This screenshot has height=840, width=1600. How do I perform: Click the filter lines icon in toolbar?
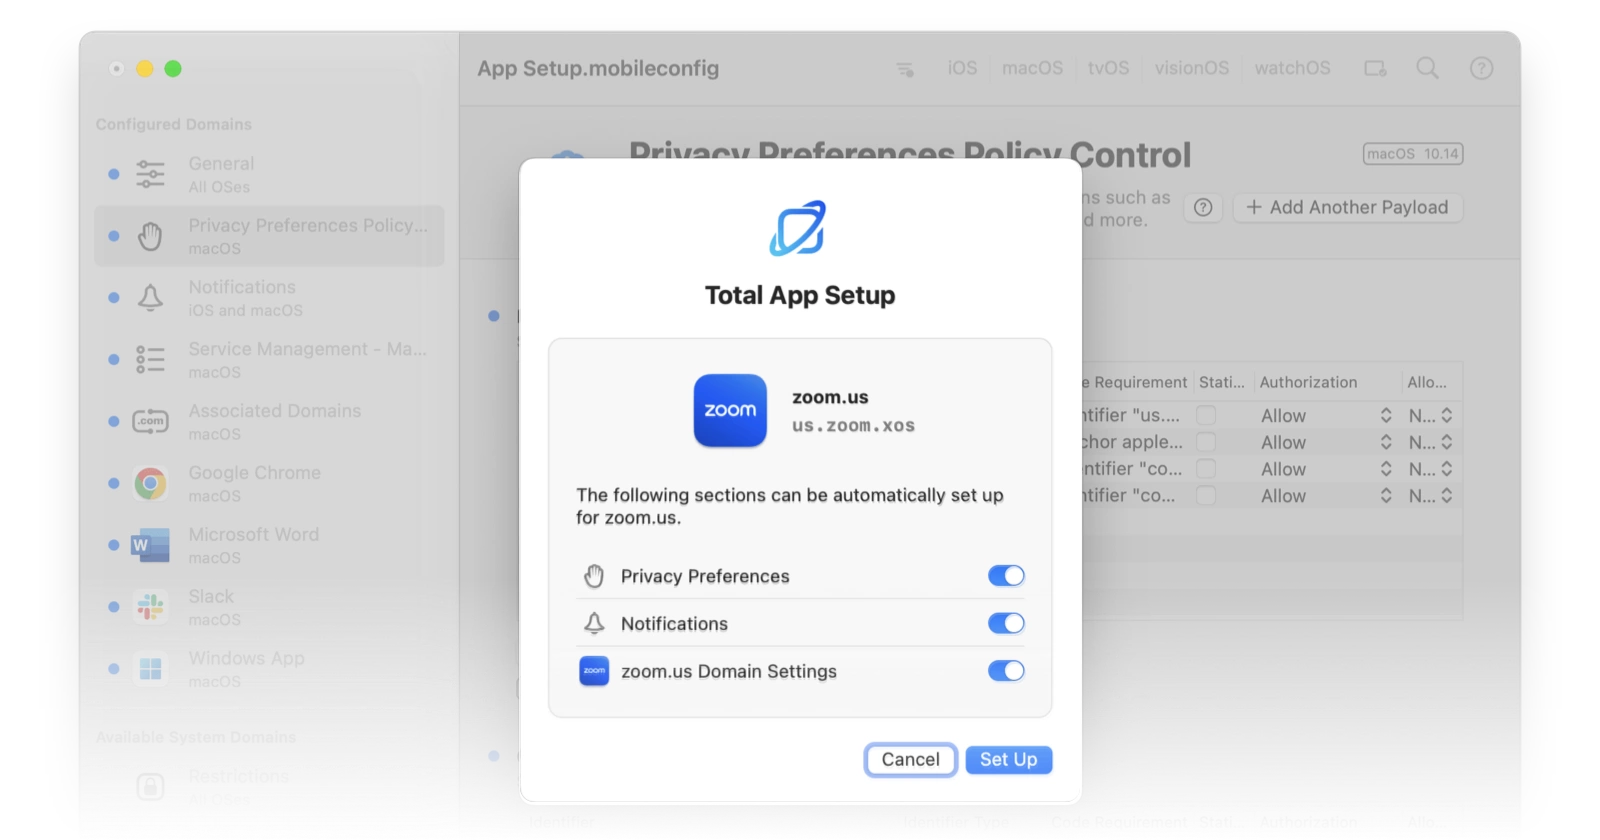(905, 69)
